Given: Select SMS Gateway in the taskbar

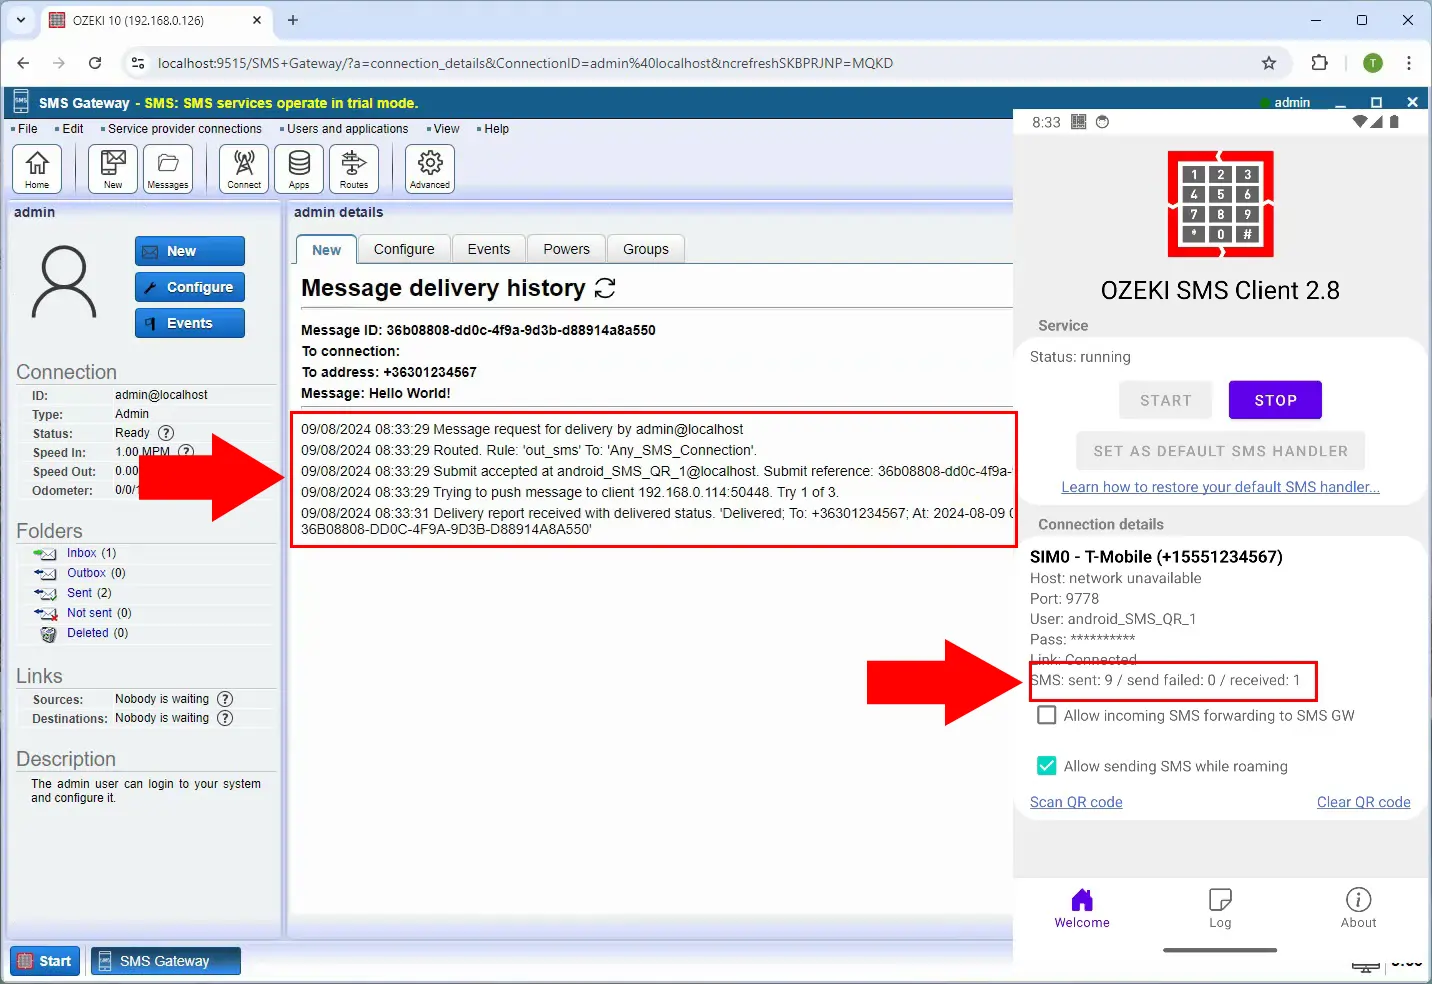Looking at the screenshot, I should pos(166,961).
